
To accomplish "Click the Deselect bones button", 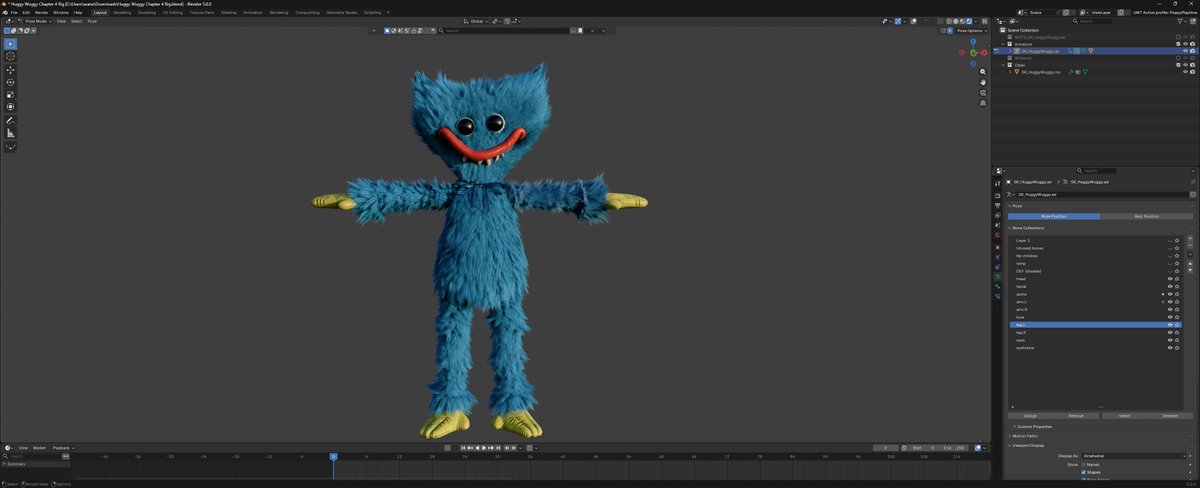I will pos(1170,415).
